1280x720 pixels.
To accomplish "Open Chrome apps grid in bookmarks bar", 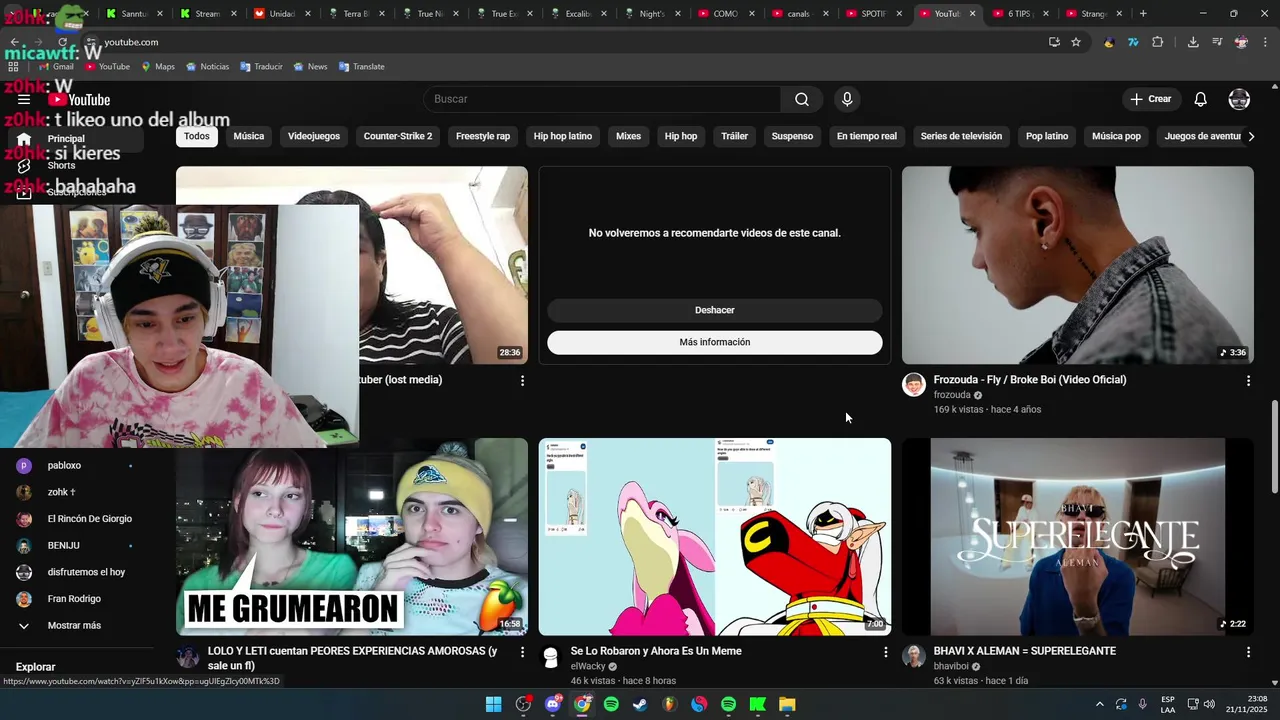I will (x=13, y=67).
